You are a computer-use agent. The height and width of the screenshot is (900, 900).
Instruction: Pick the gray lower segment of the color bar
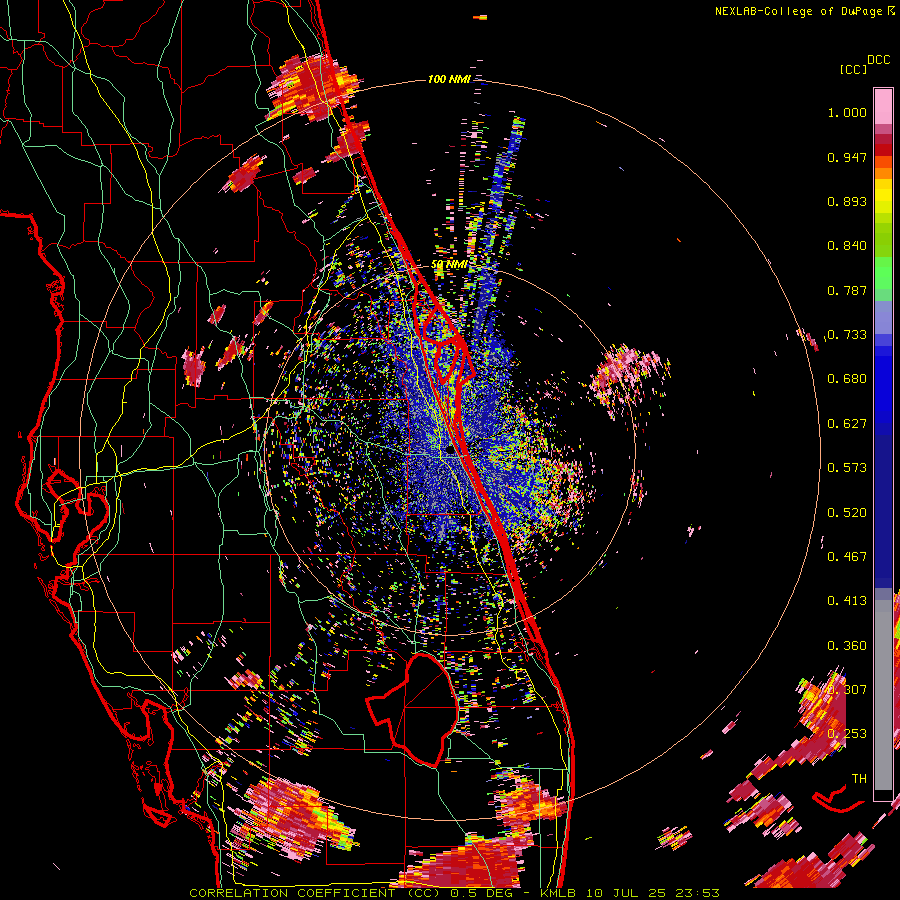click(883, 695)
